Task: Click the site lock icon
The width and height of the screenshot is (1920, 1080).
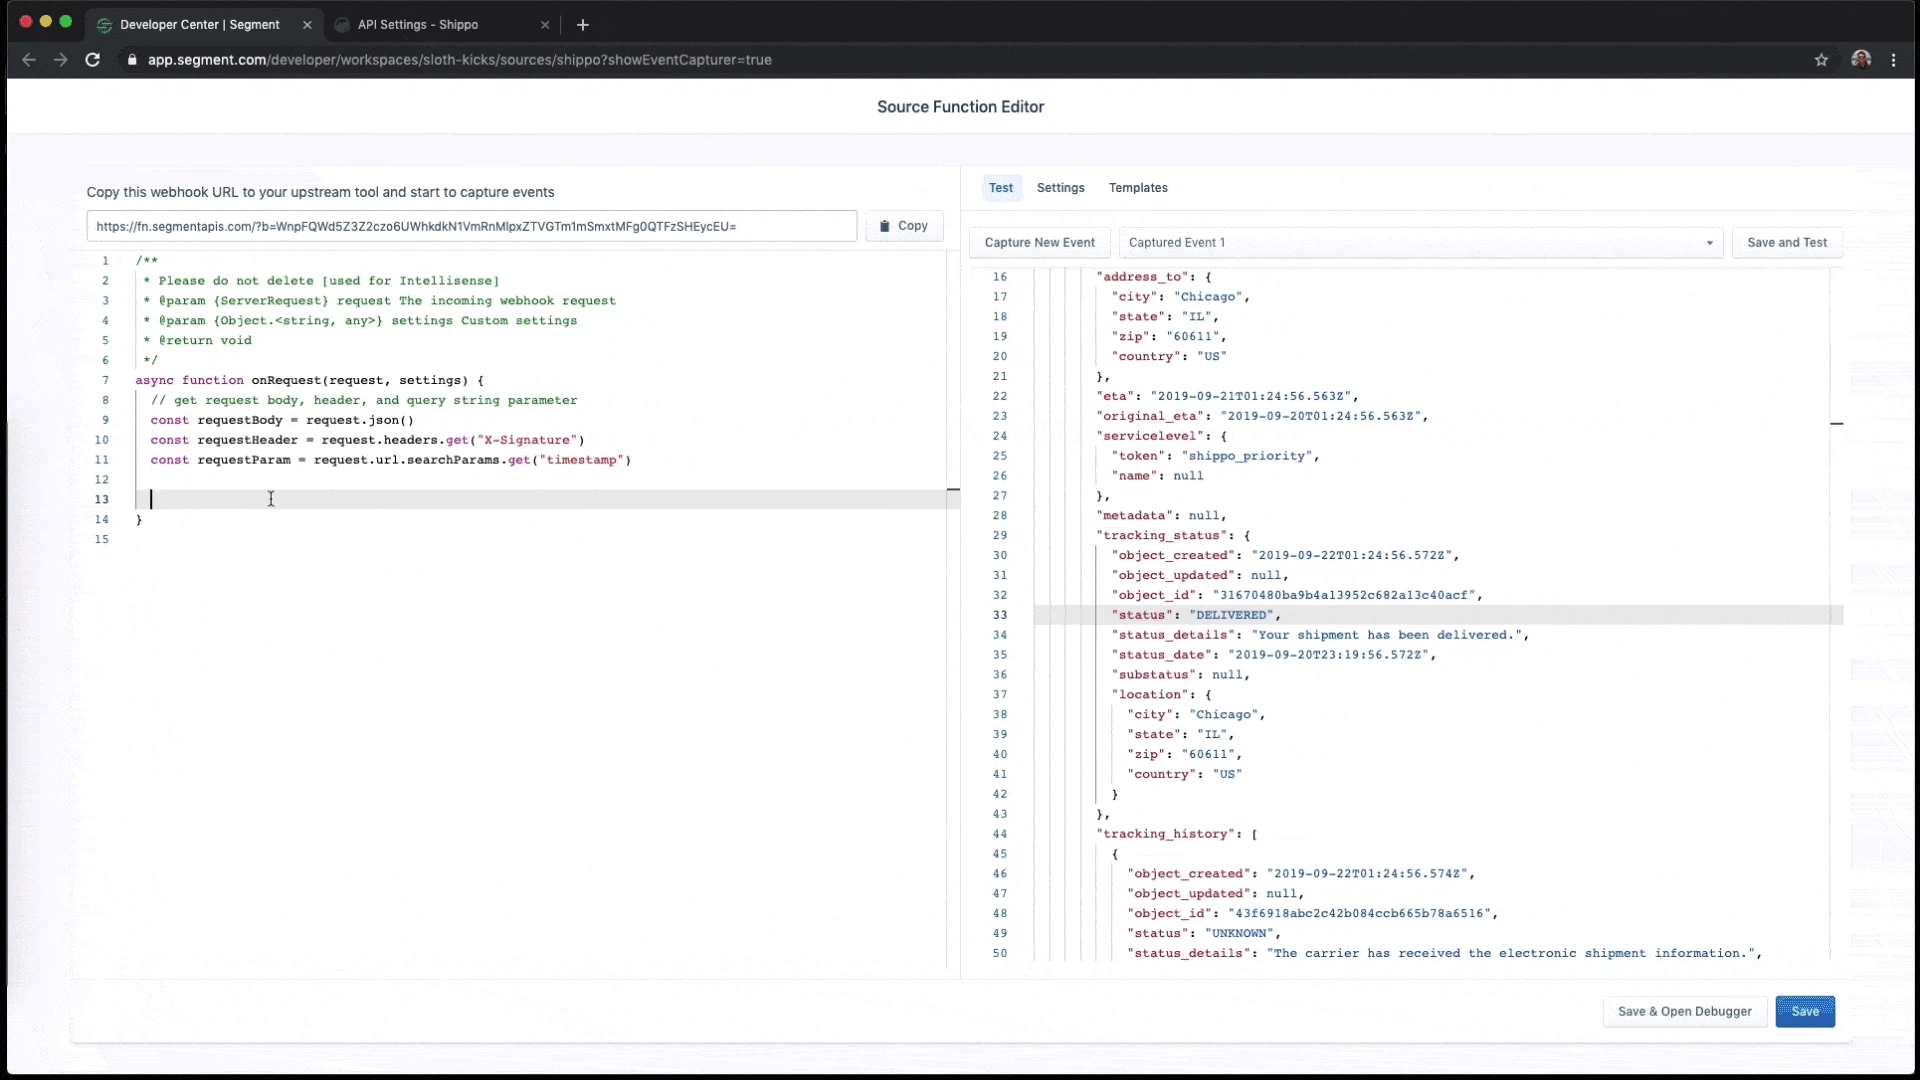Action: pyautogui.click(x=132, y=60)
